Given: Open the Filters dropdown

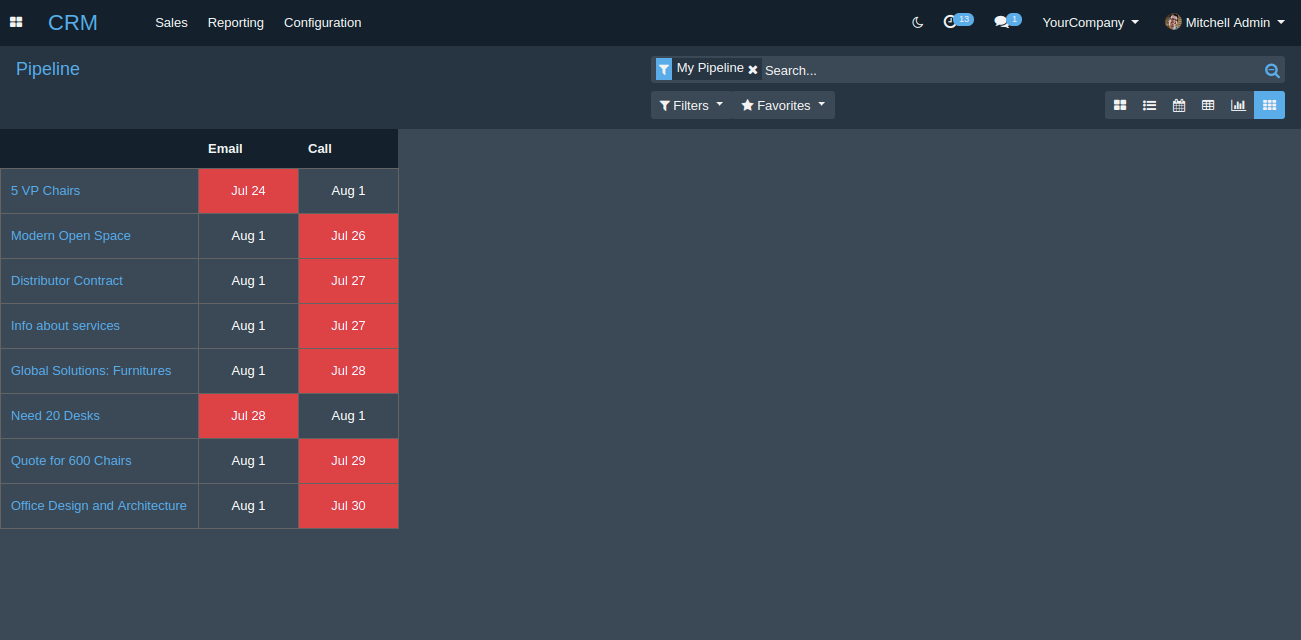Looking at the screenshot, I should tap(691, 105).
